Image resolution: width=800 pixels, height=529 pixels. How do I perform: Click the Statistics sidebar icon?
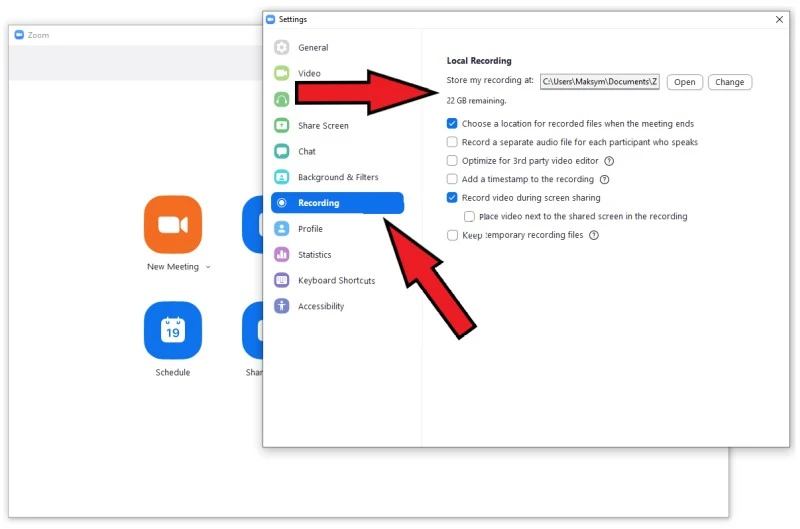pyautogui.click(x=282, y=254)
